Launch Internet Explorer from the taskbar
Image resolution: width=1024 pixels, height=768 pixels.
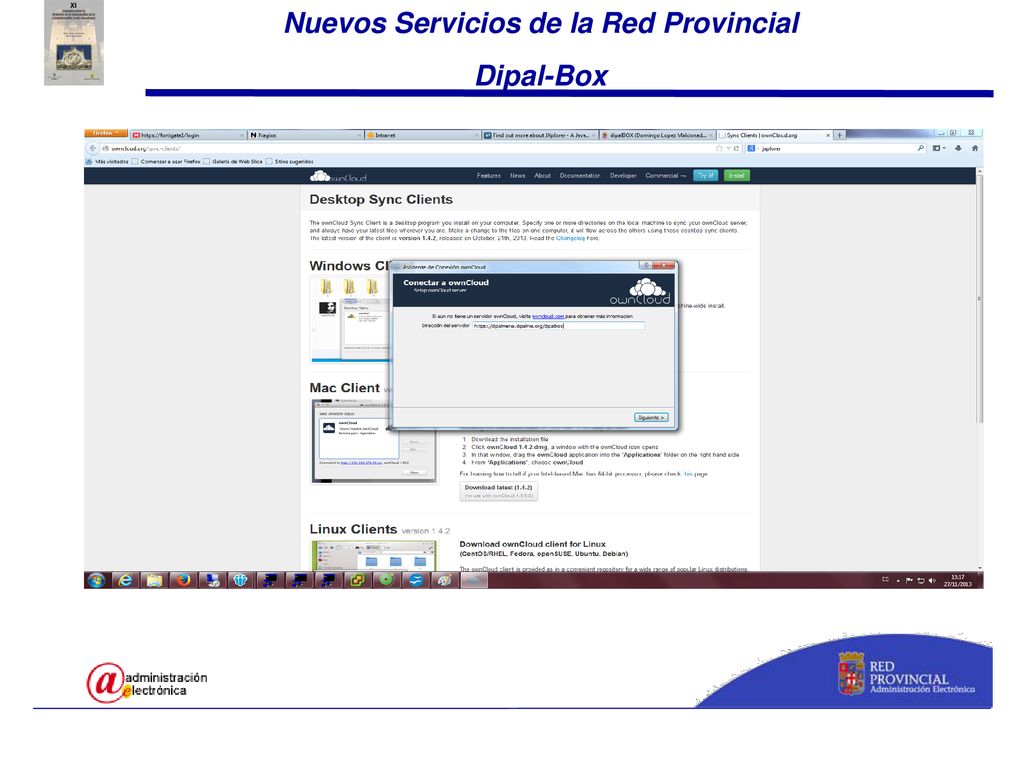[125, 581]
